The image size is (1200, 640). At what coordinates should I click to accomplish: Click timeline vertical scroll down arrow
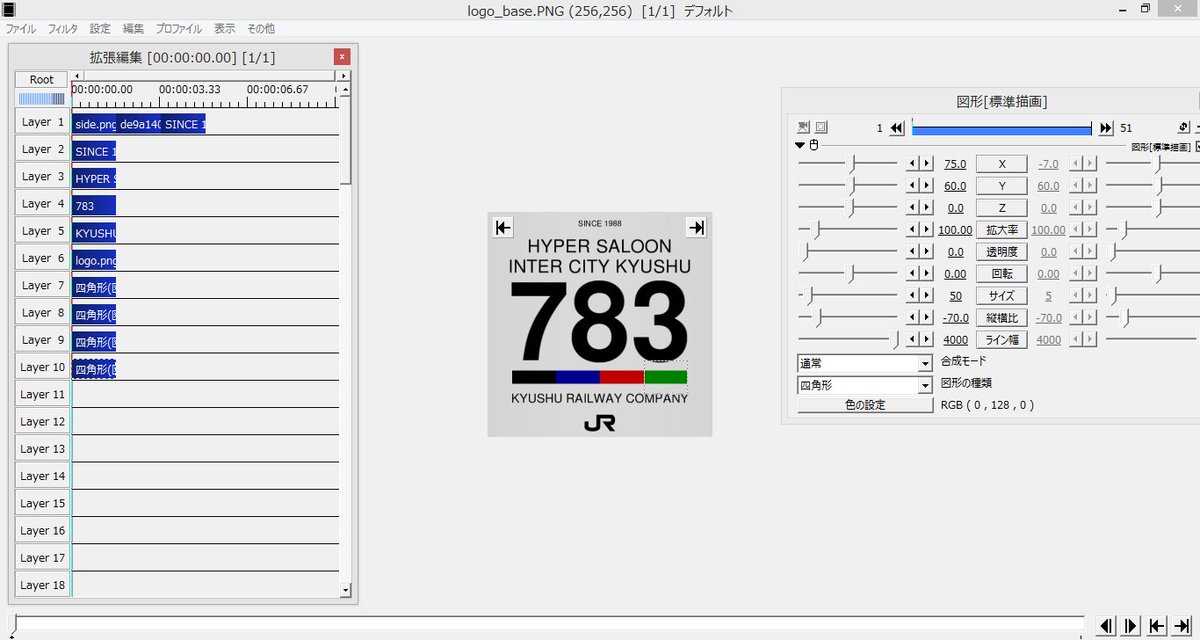coord(346,591)
